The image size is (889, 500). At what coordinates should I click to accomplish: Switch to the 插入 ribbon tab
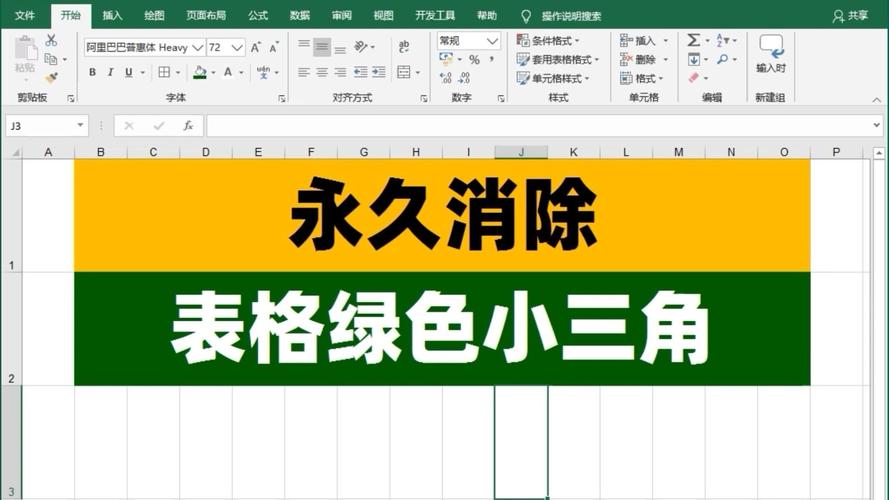(x=112, y=15)
